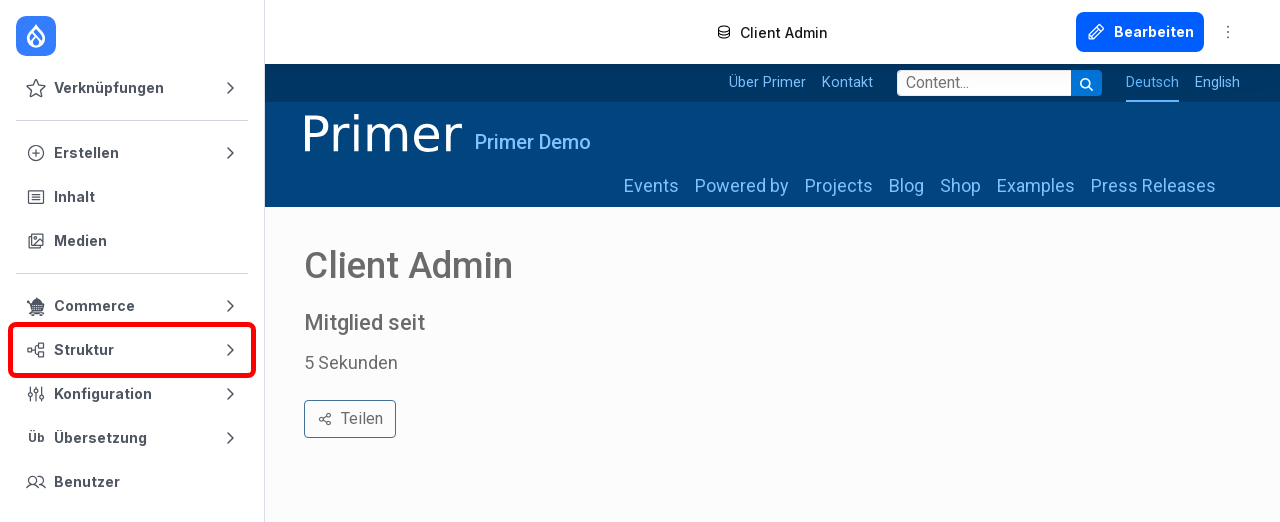1280x522 pixels.
Task: Click the Struktur hierarchy icon
Action: (36, 350)
